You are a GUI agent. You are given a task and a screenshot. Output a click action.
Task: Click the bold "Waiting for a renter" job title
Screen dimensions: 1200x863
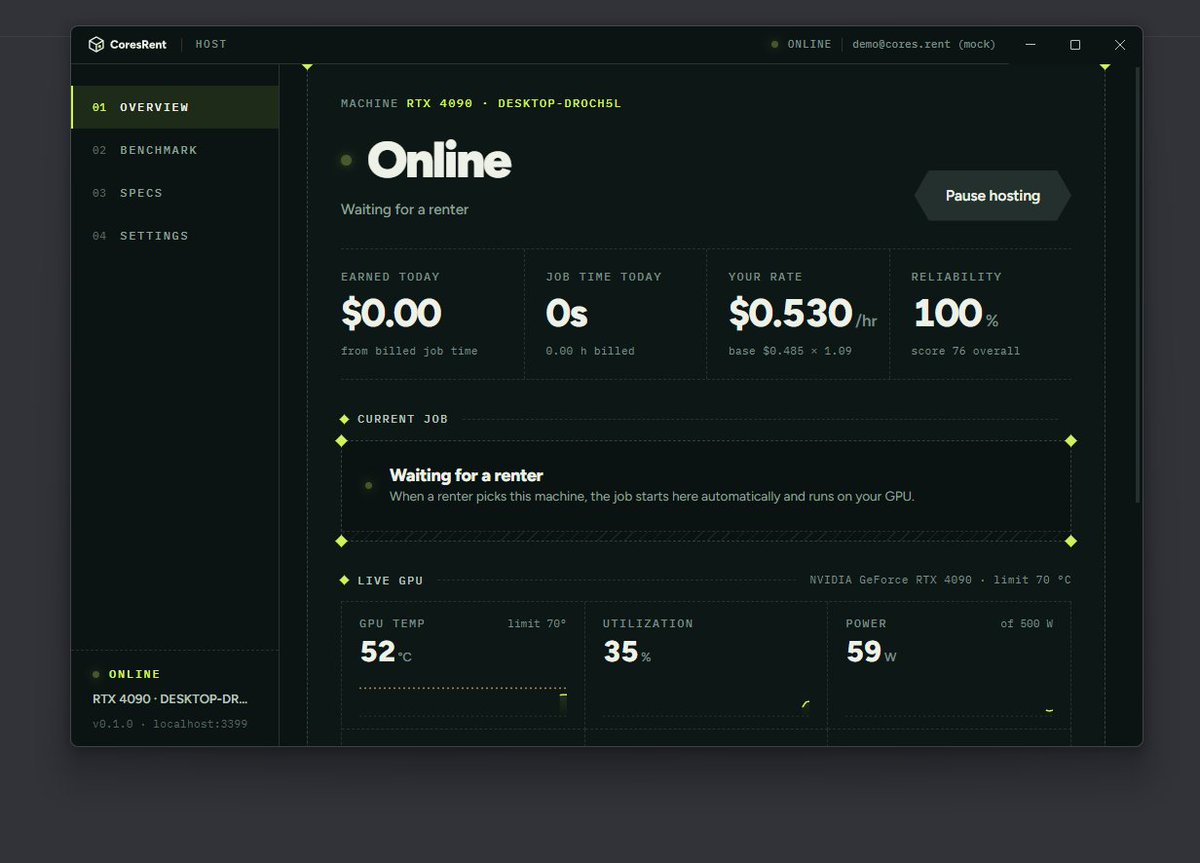[466, 475]
